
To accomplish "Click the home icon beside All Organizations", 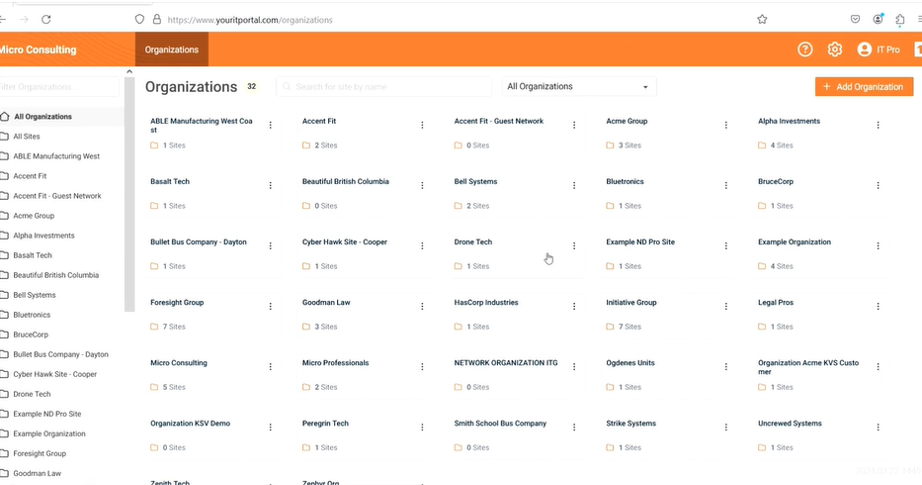I will point(5,116).
